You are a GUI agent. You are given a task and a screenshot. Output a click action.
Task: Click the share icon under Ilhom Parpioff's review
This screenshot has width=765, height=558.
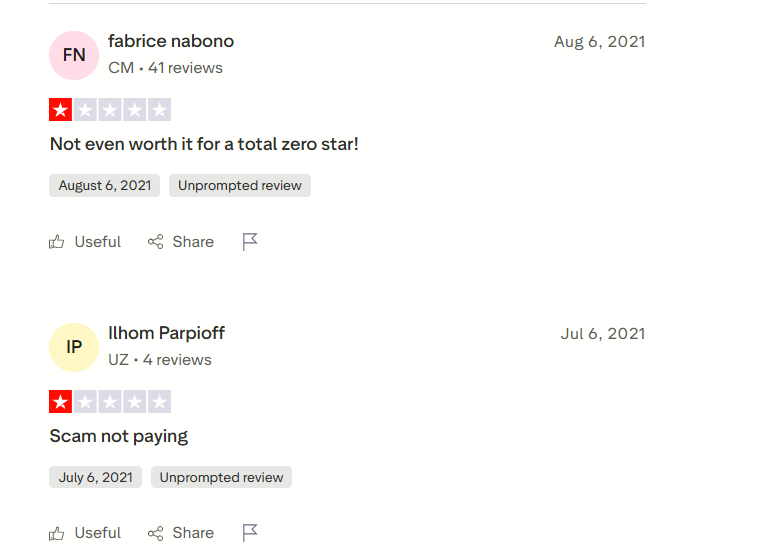[155, 533]
